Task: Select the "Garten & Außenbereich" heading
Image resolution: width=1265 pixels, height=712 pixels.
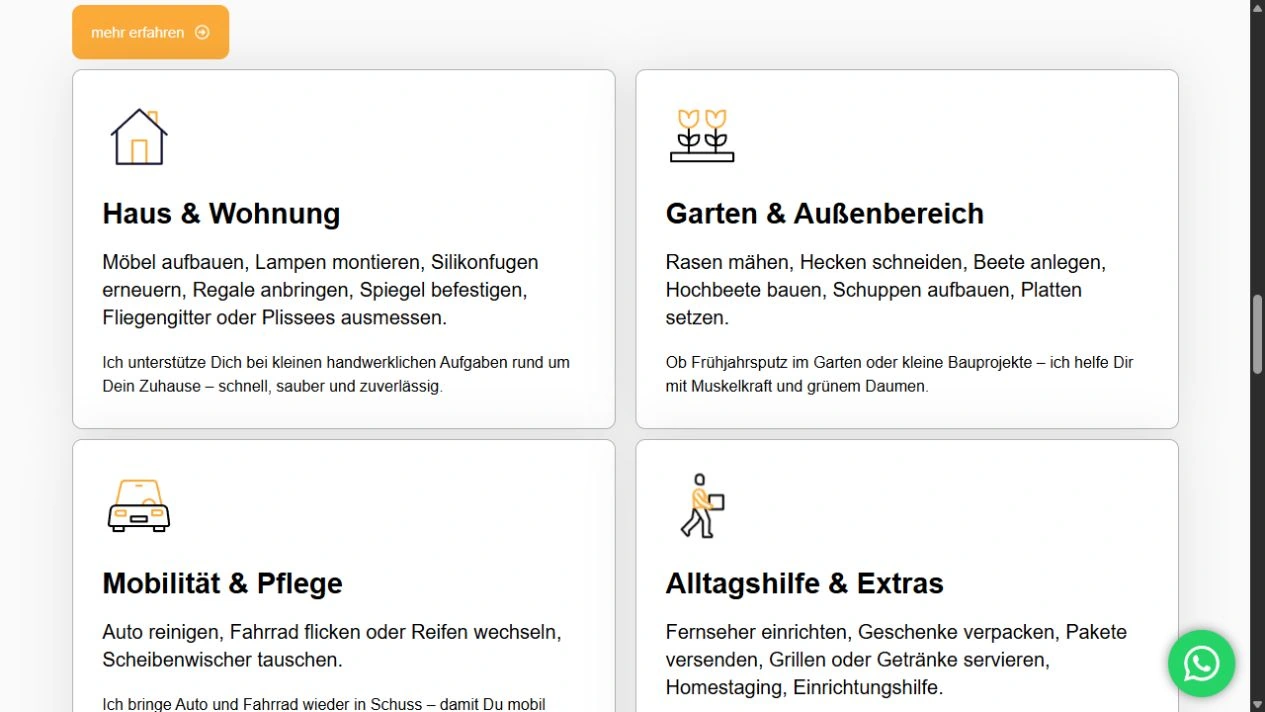Action: 825,213
